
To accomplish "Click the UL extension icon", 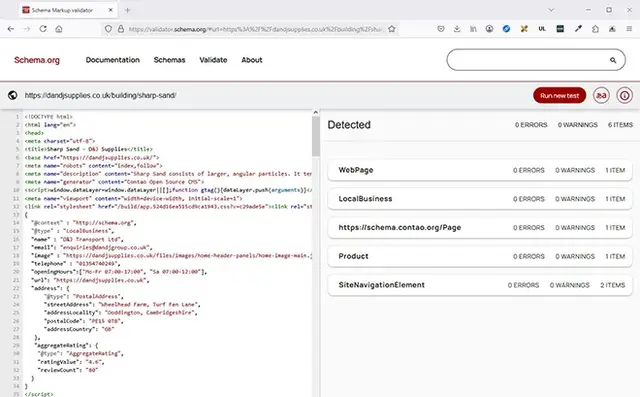I will click(x=542, y=29).
